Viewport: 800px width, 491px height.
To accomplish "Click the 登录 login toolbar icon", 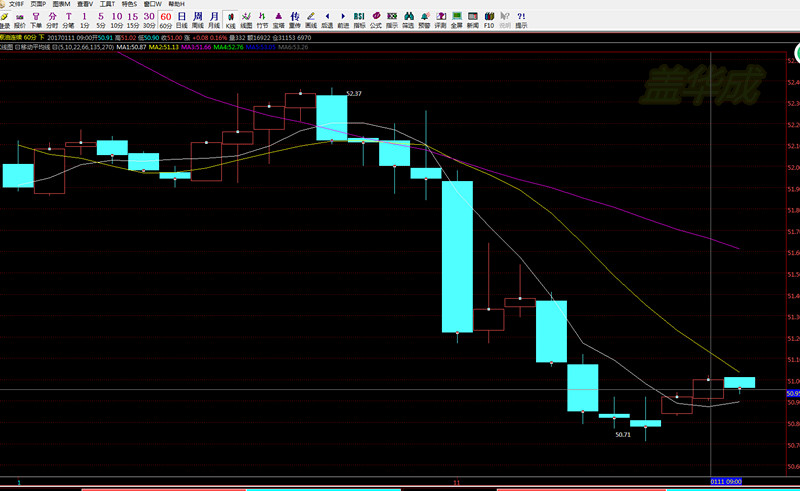I will 4,20.
